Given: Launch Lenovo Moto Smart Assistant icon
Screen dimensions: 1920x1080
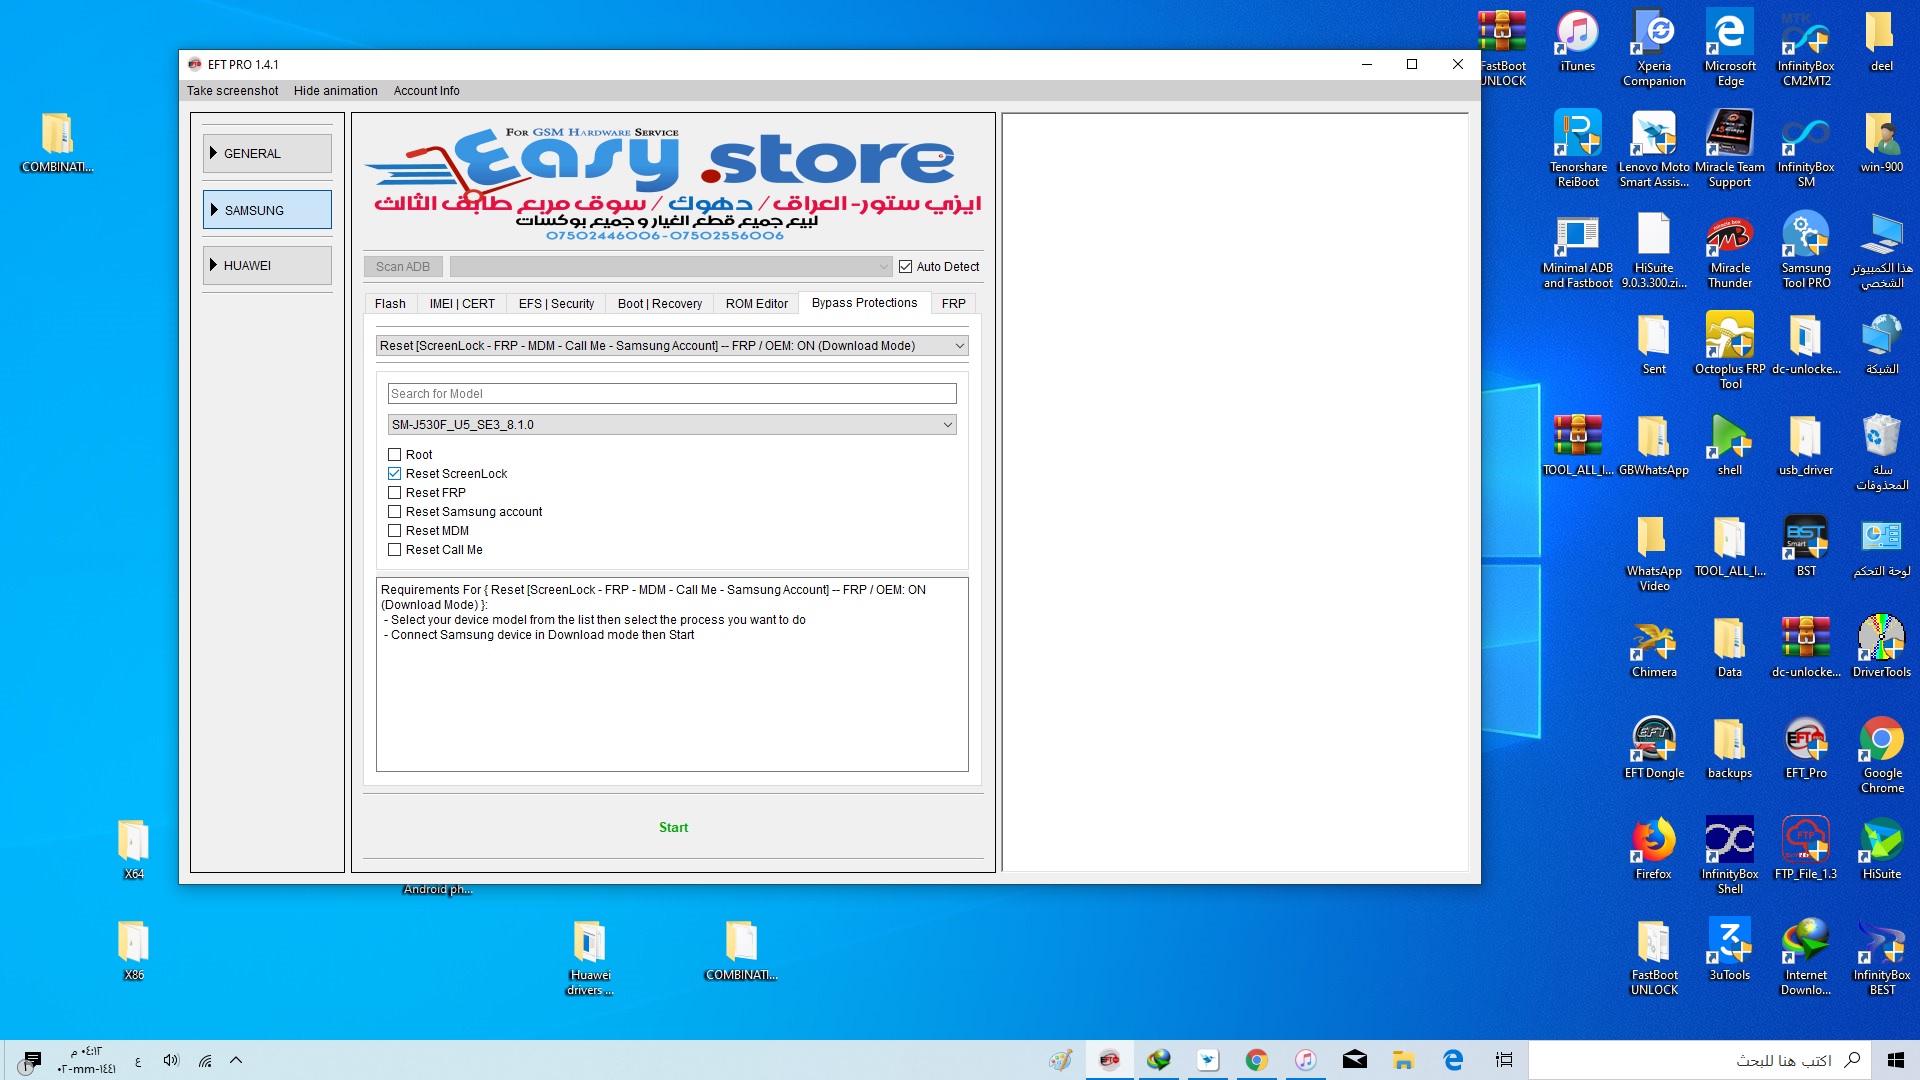Looking at the screenshot, I should pos(1654,149).
